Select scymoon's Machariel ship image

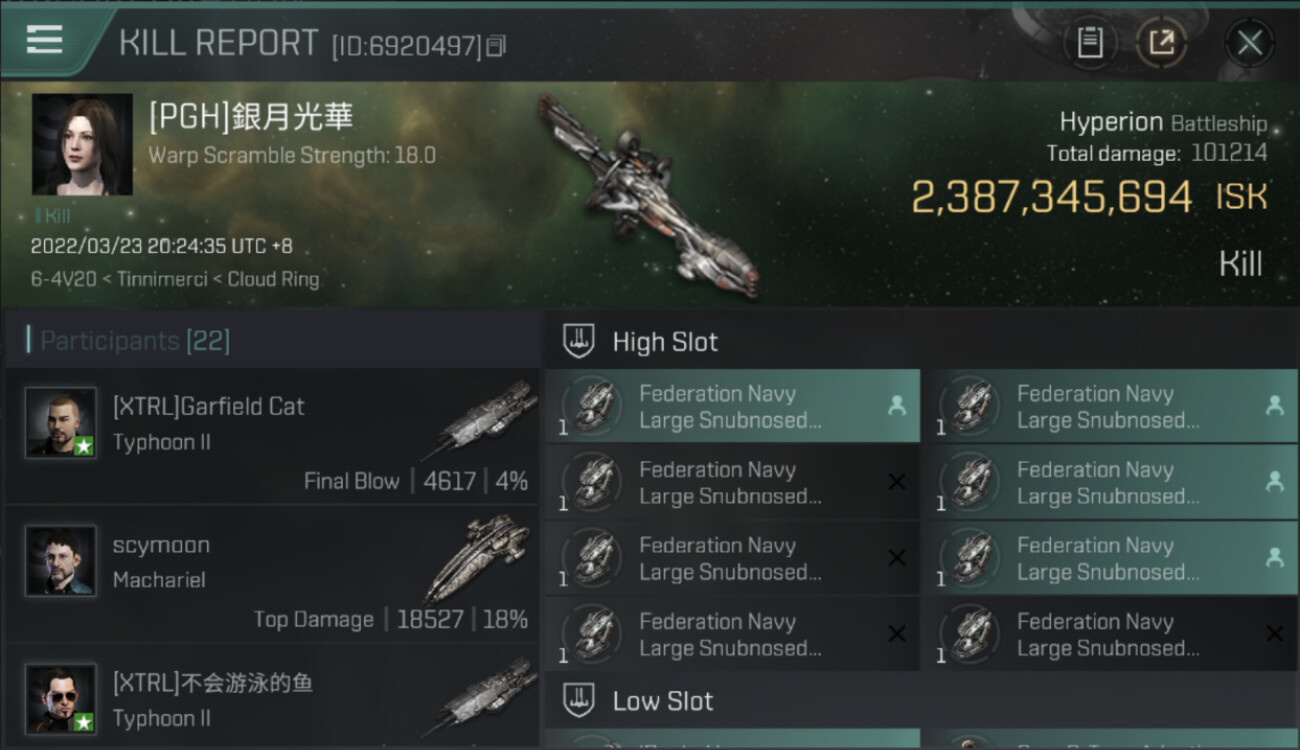pyautogui.click(x=480, y=558)
